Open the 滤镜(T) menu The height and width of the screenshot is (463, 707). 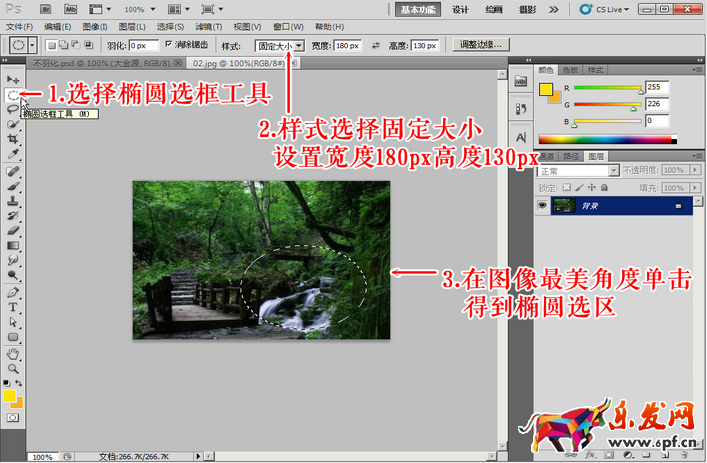click(208, 27)
